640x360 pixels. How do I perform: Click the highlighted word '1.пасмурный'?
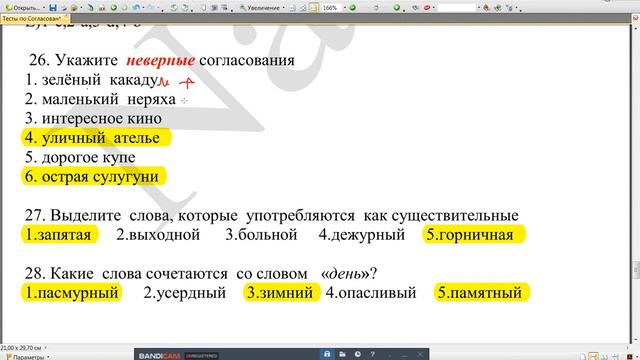(71, 293)
